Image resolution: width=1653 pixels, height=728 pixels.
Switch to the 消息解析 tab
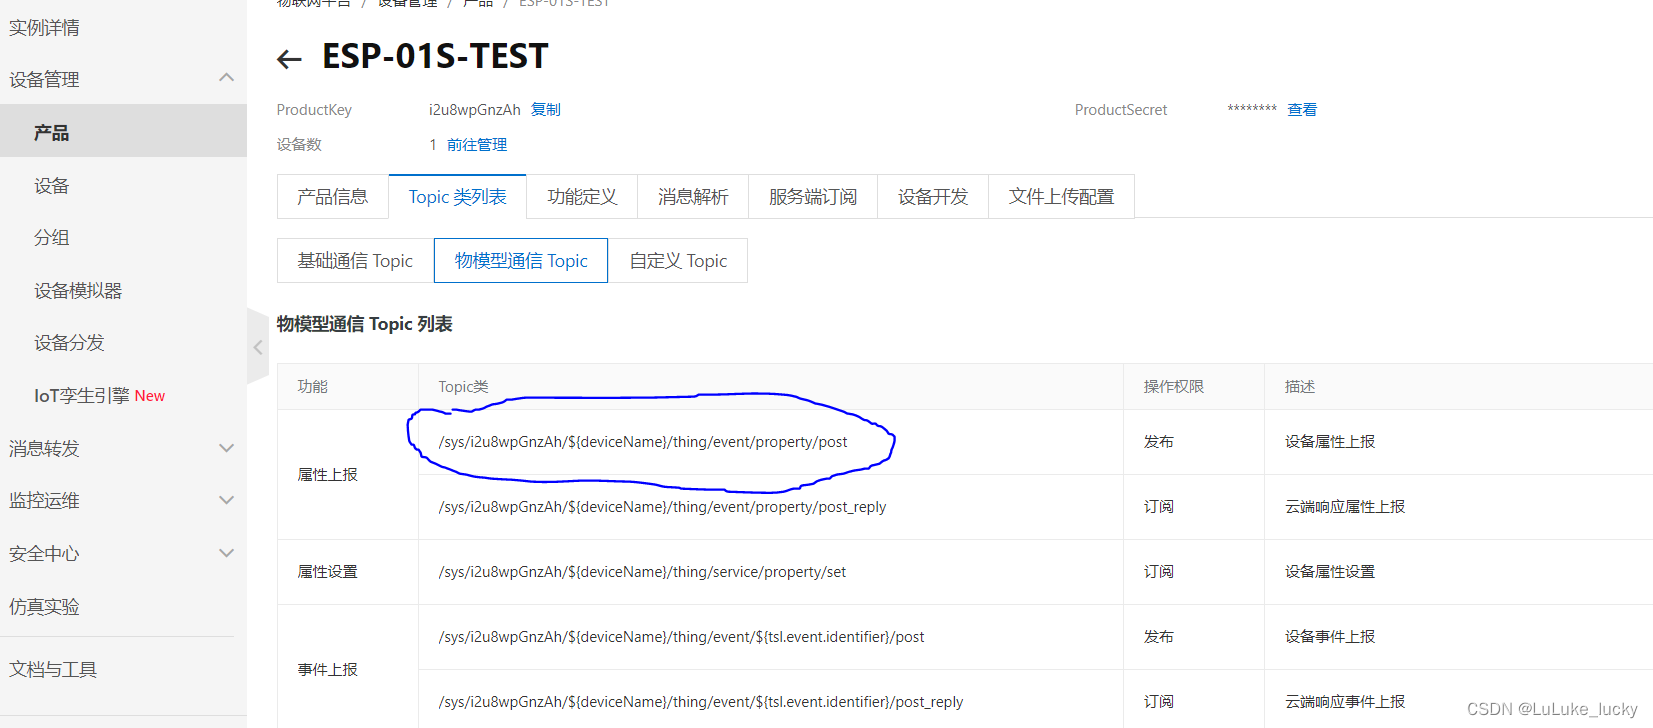point(693,197)
